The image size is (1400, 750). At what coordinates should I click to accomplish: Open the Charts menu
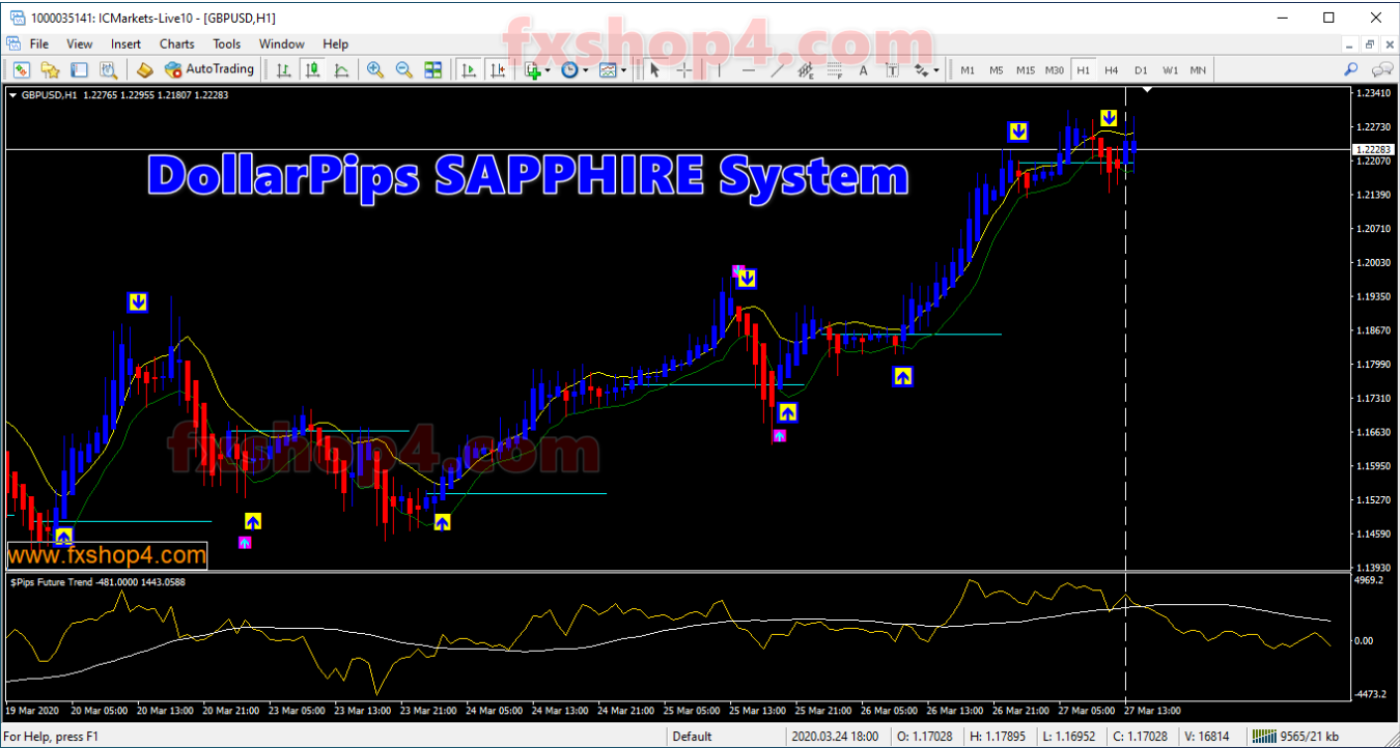(177, 44)
